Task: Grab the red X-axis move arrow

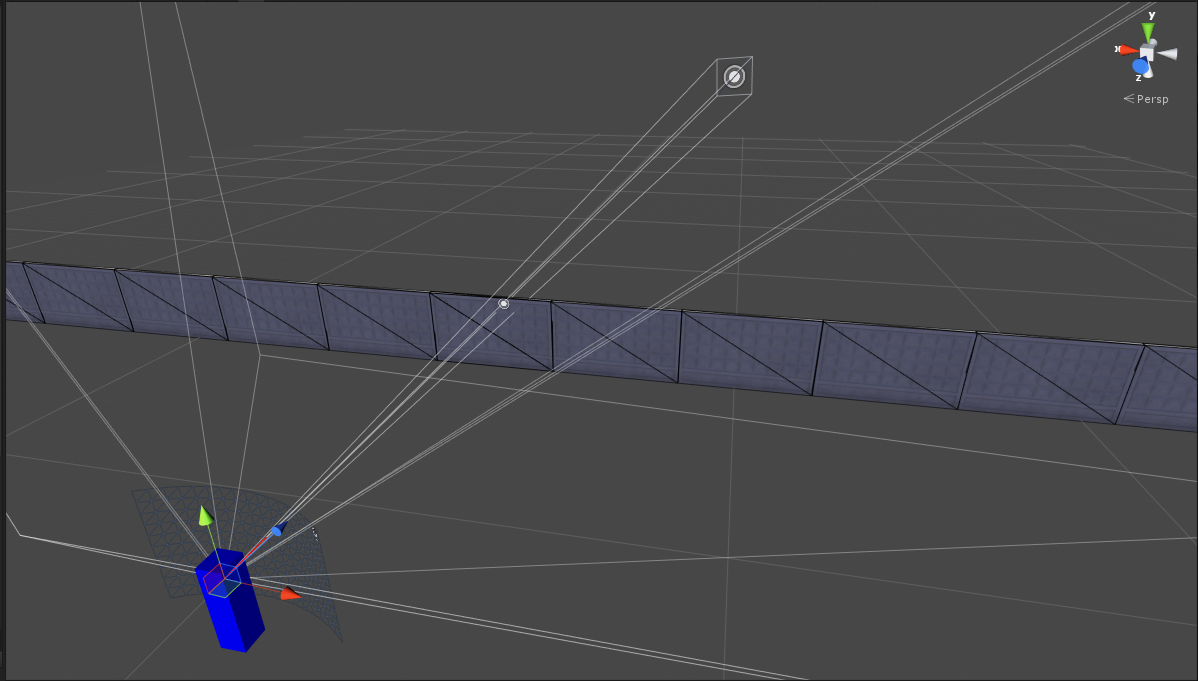Action: [290, 594]
